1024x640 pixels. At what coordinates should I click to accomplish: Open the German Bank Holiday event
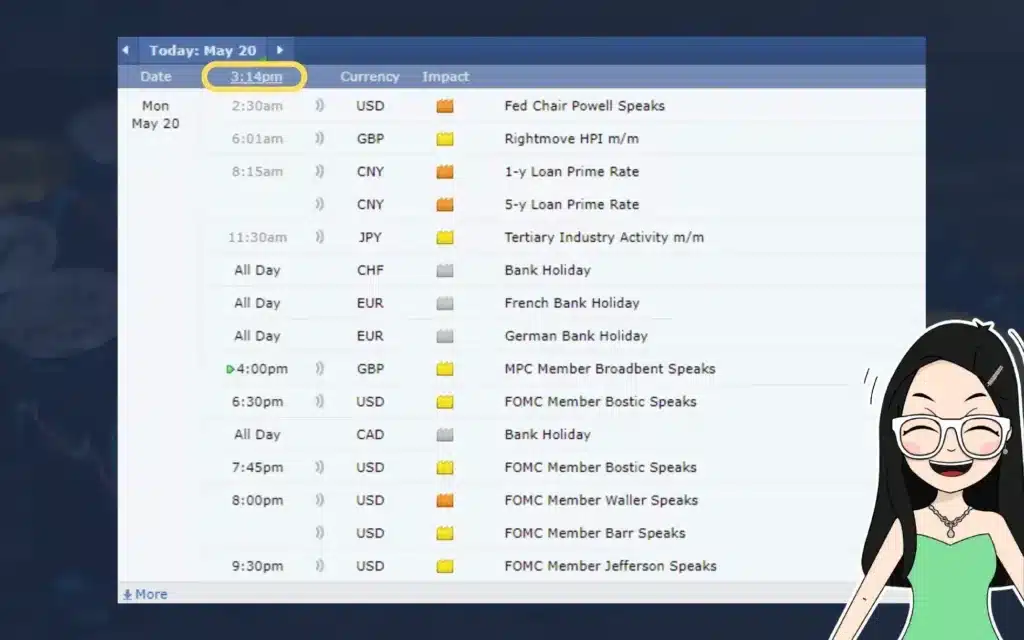pos(576,336)
